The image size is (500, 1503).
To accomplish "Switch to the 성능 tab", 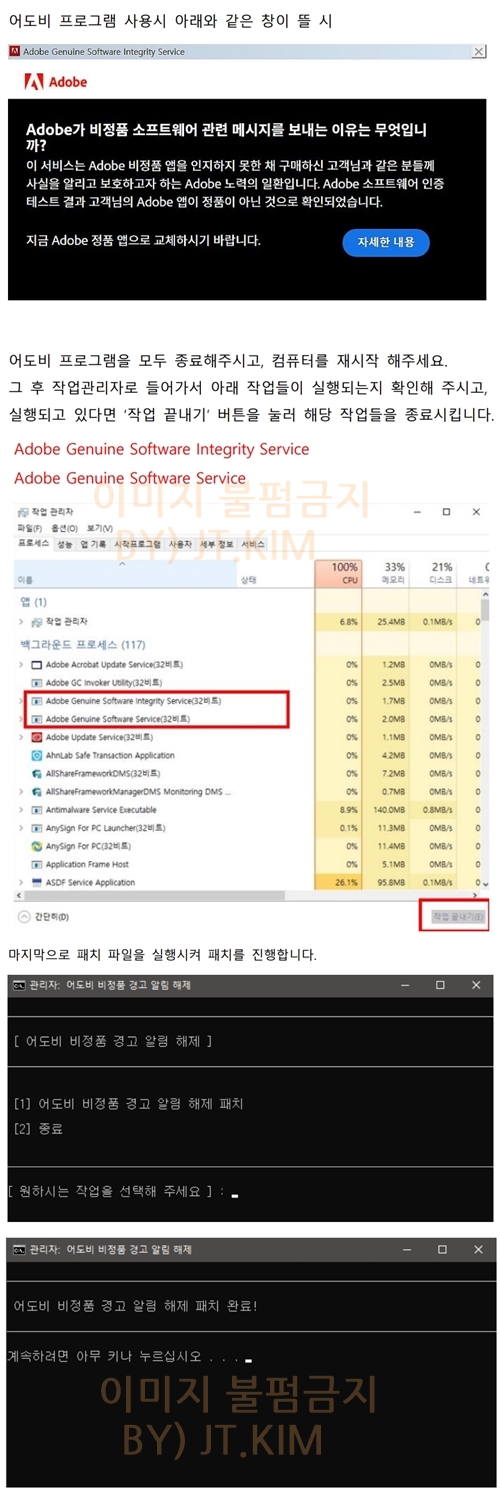I will pos(65,544).
